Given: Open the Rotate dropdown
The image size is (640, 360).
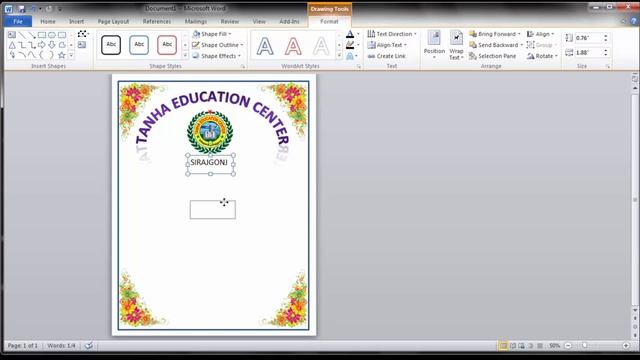Looking at the screenshot, I should click(542, 56).
